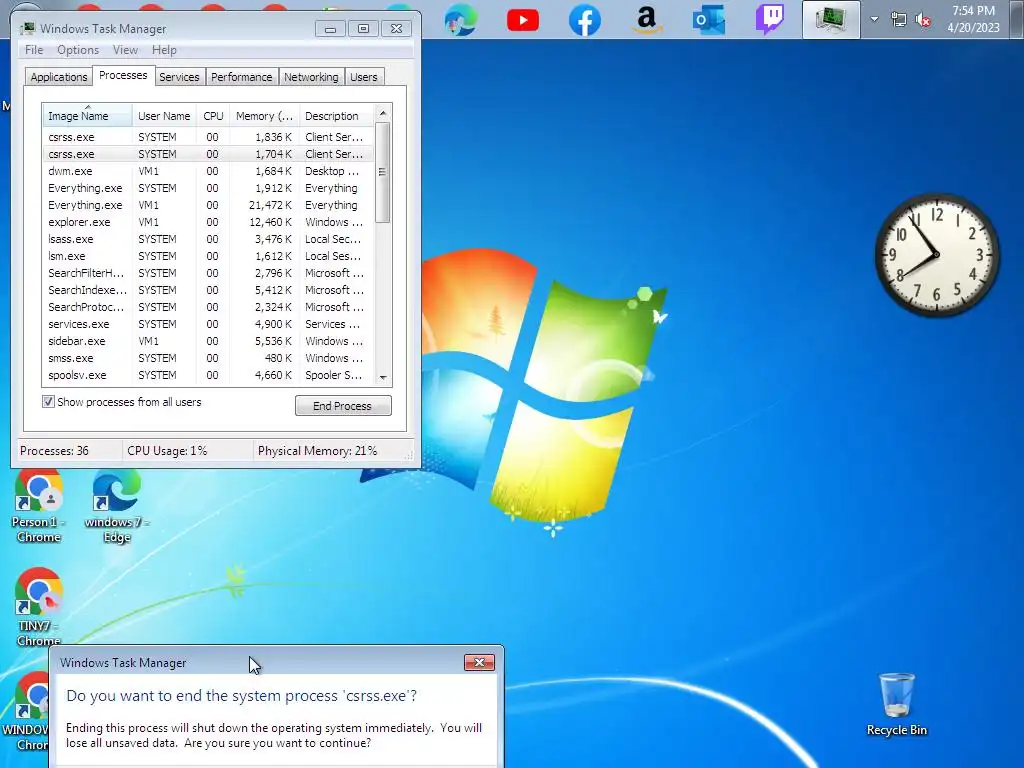This screenshot has width=1024, height=768.
Task: Sort by the CPU column header
Action: (213, 116)
